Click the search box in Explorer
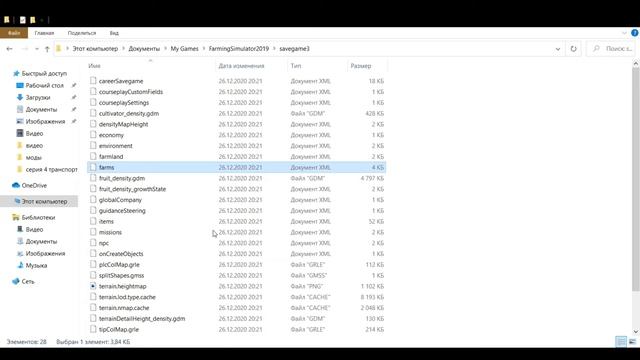Viewport: 640px width, 360px height. pyautogui.click(x=611, y=49)
